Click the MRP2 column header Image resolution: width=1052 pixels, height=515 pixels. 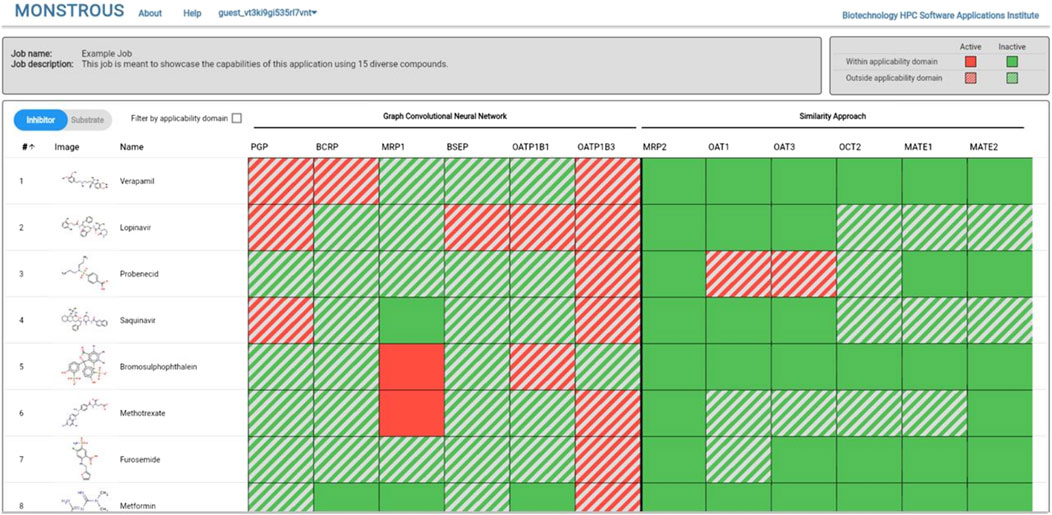point(653,147)
